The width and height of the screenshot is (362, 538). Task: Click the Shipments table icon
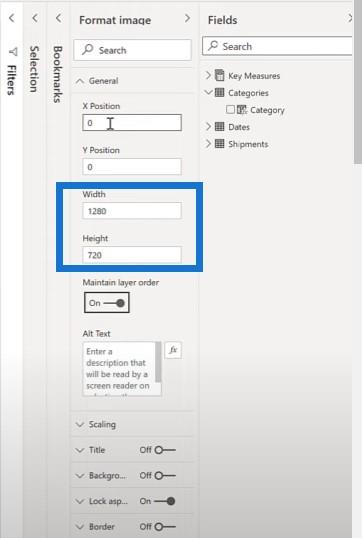tap(219, 143)
